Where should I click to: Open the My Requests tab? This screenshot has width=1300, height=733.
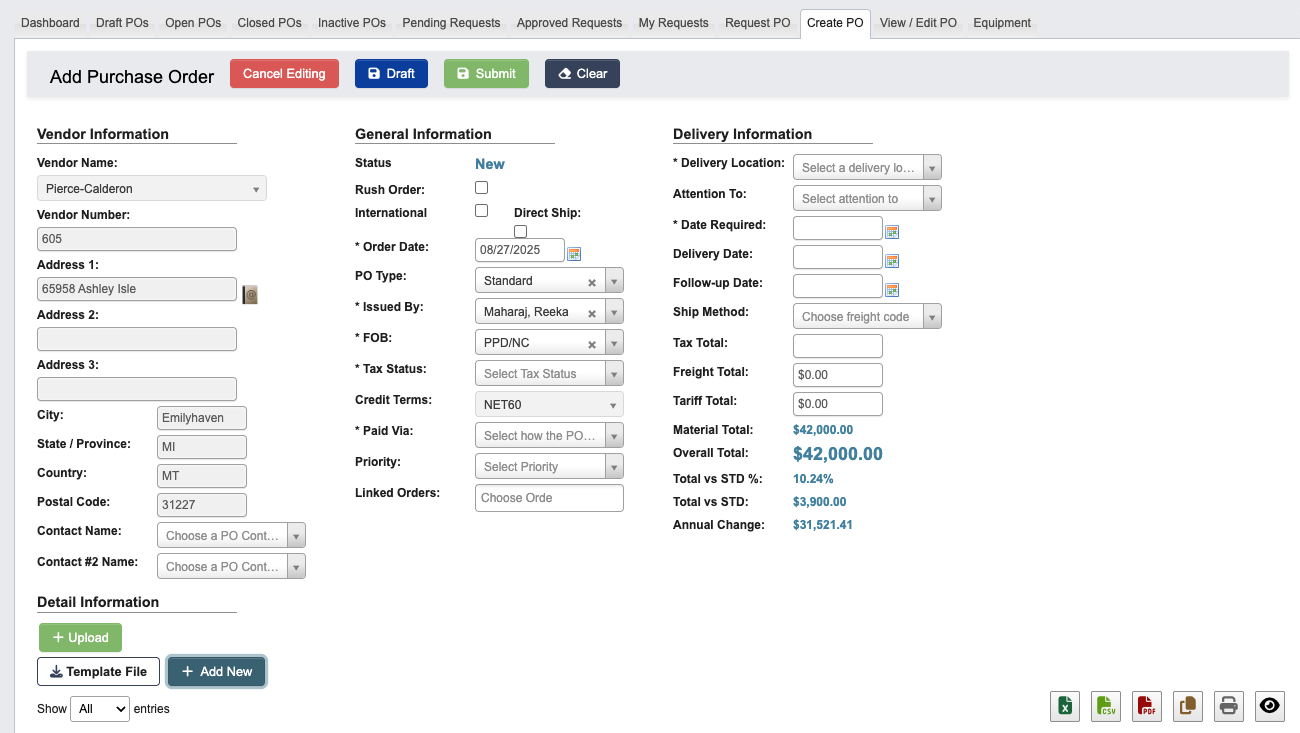(x=673, y=23)
